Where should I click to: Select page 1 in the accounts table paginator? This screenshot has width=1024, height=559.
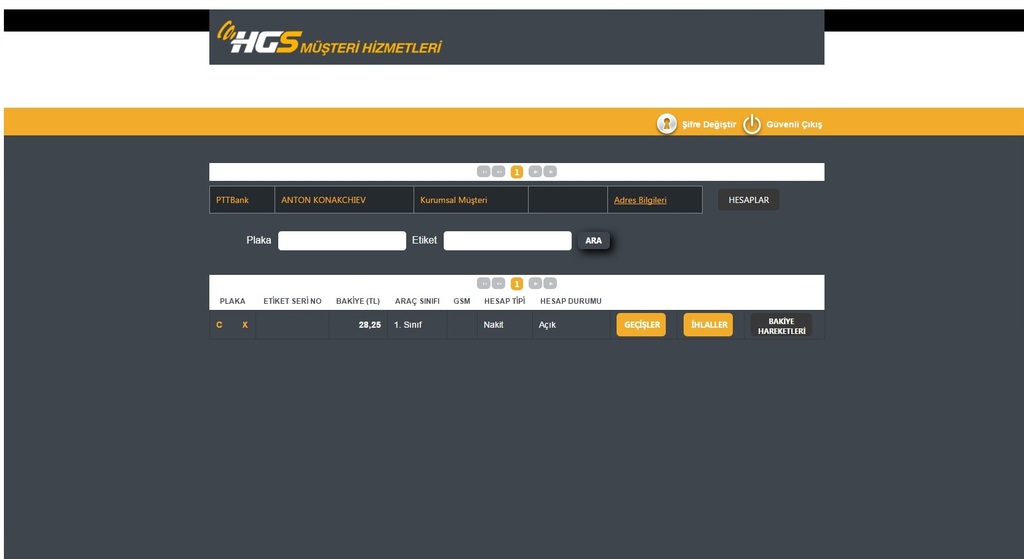[517, 284]
